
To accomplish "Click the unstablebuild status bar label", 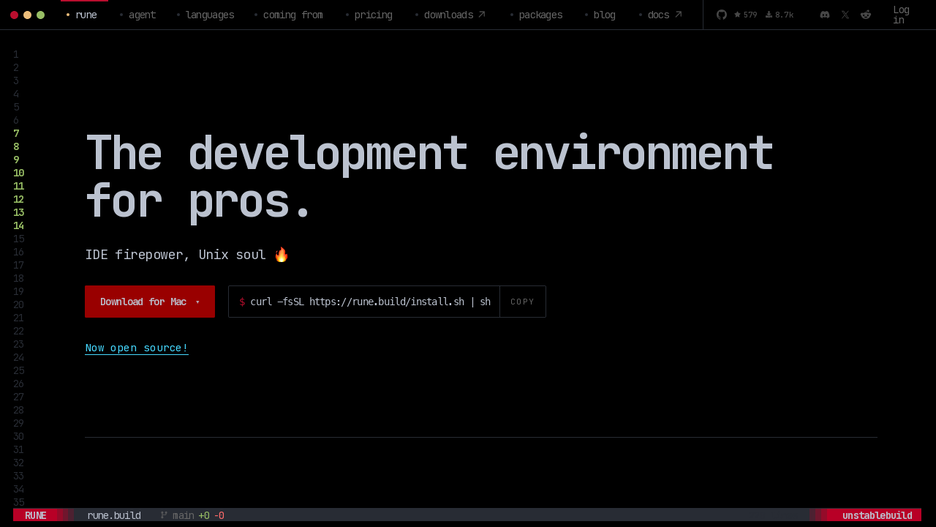I will point(877,515).
